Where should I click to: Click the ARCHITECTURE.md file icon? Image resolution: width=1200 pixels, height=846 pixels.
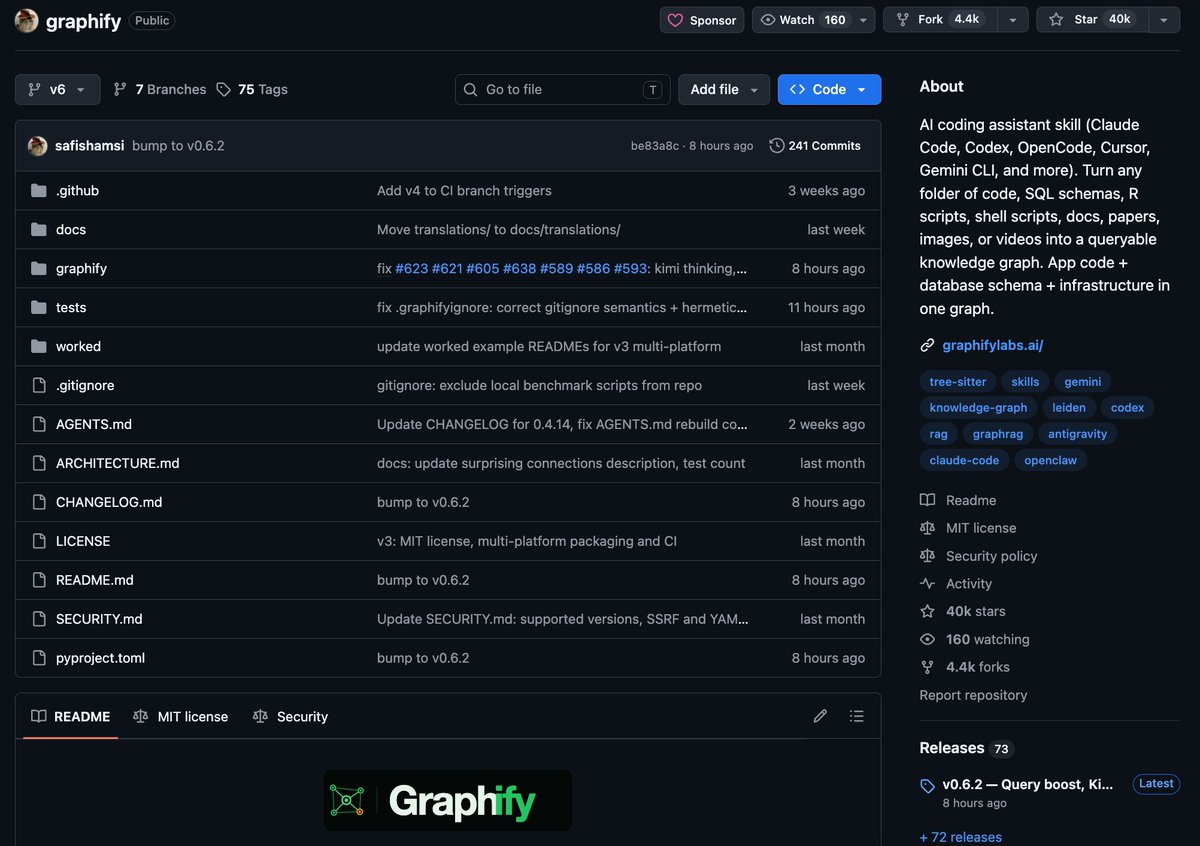[x=39, y=464]
